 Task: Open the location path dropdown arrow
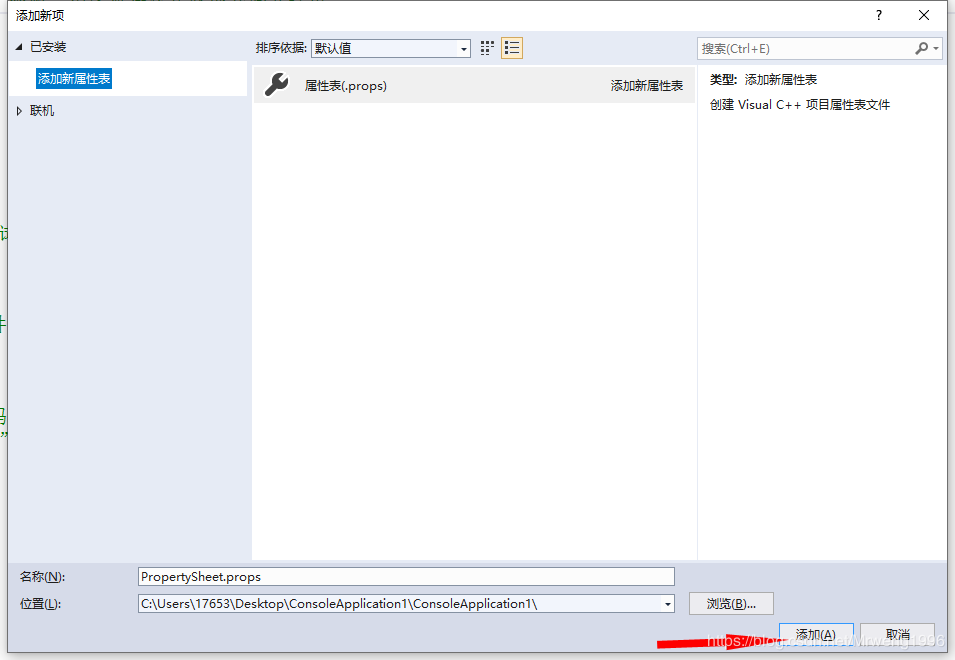[668, 604]
